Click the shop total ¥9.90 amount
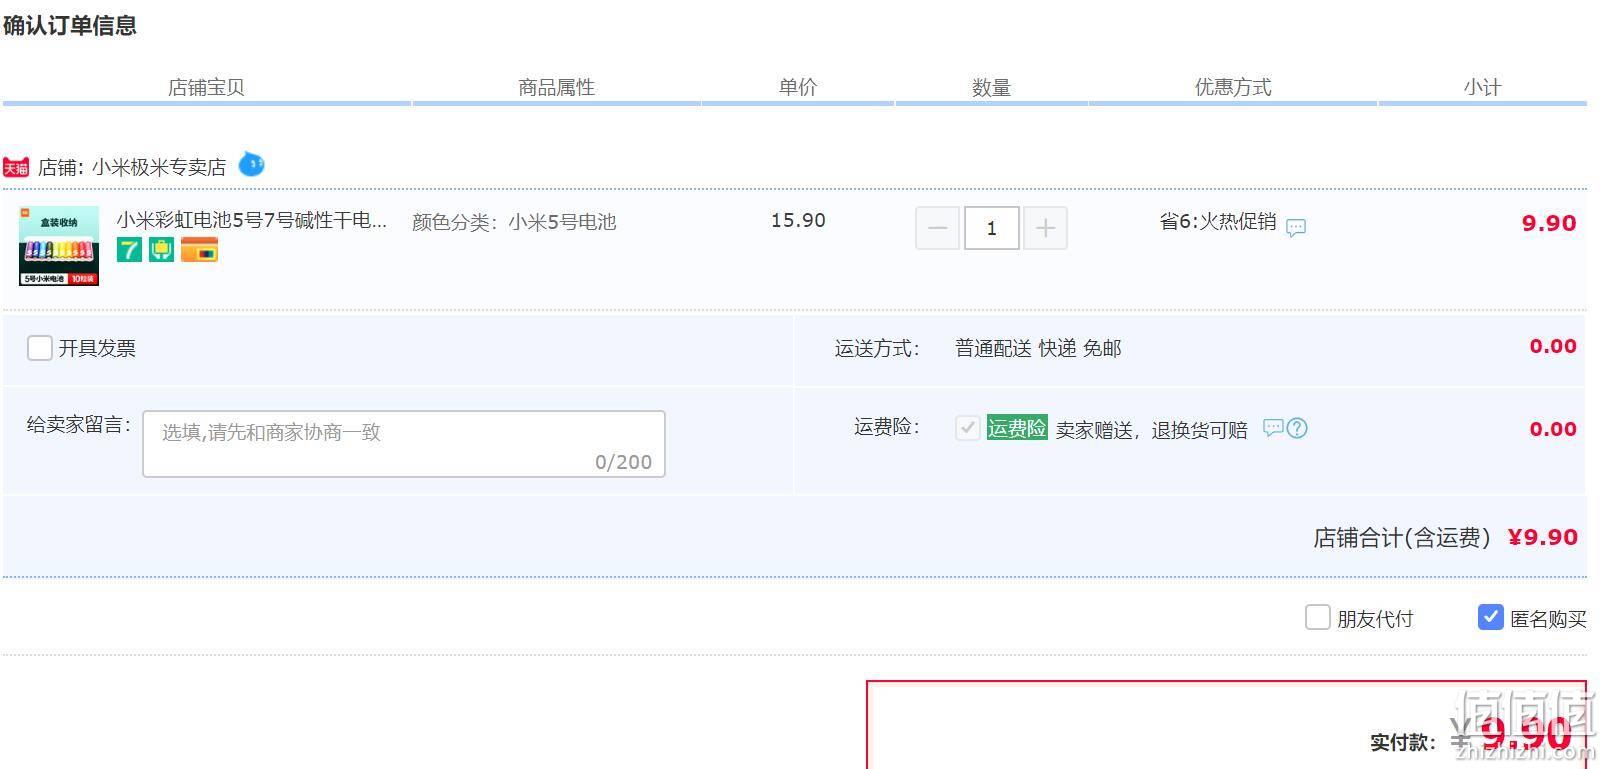This screenshot has width=1605, height=769. [1543, 537]
